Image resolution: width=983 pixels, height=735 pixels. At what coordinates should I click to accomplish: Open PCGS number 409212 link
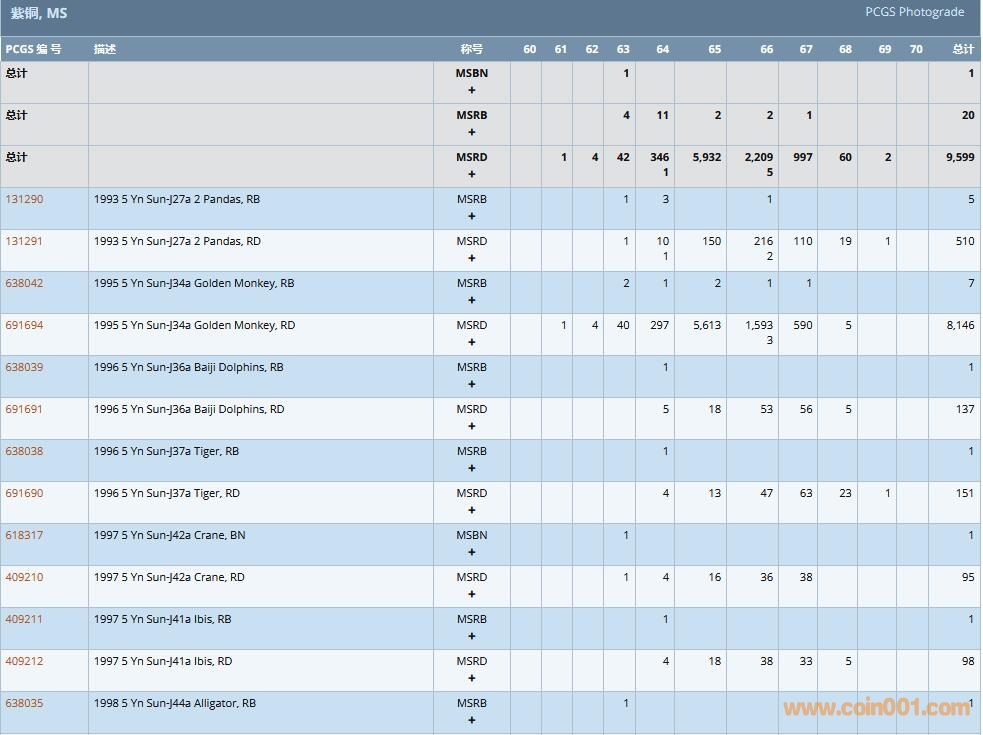click(x=24, y=661)
